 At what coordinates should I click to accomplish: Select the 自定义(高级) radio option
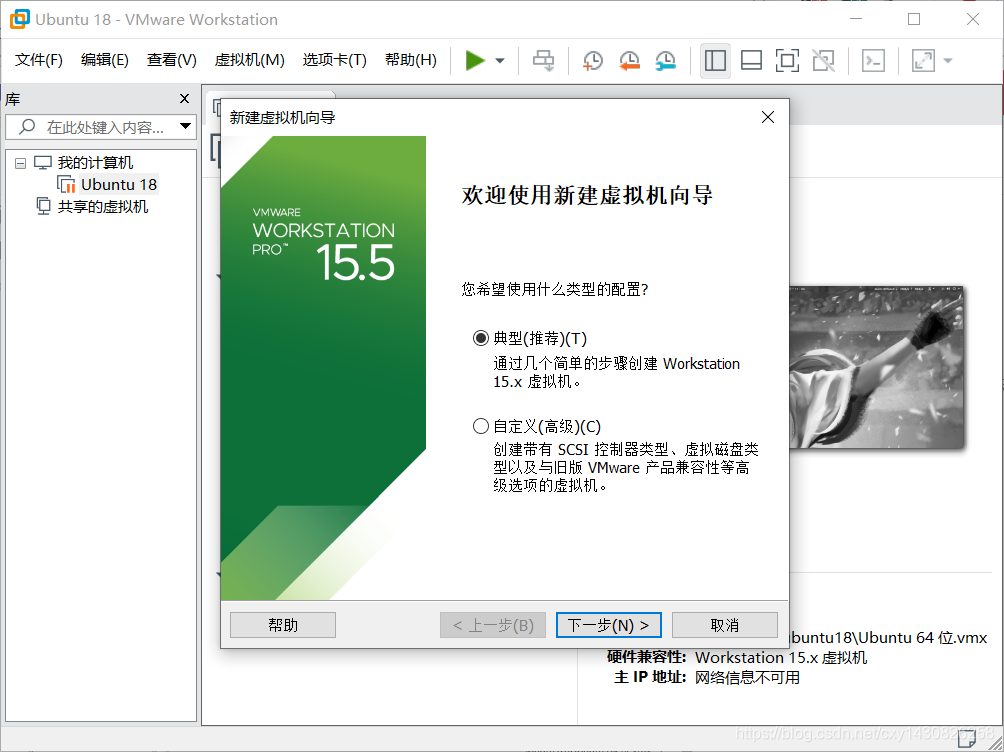(x=481, y=426)
